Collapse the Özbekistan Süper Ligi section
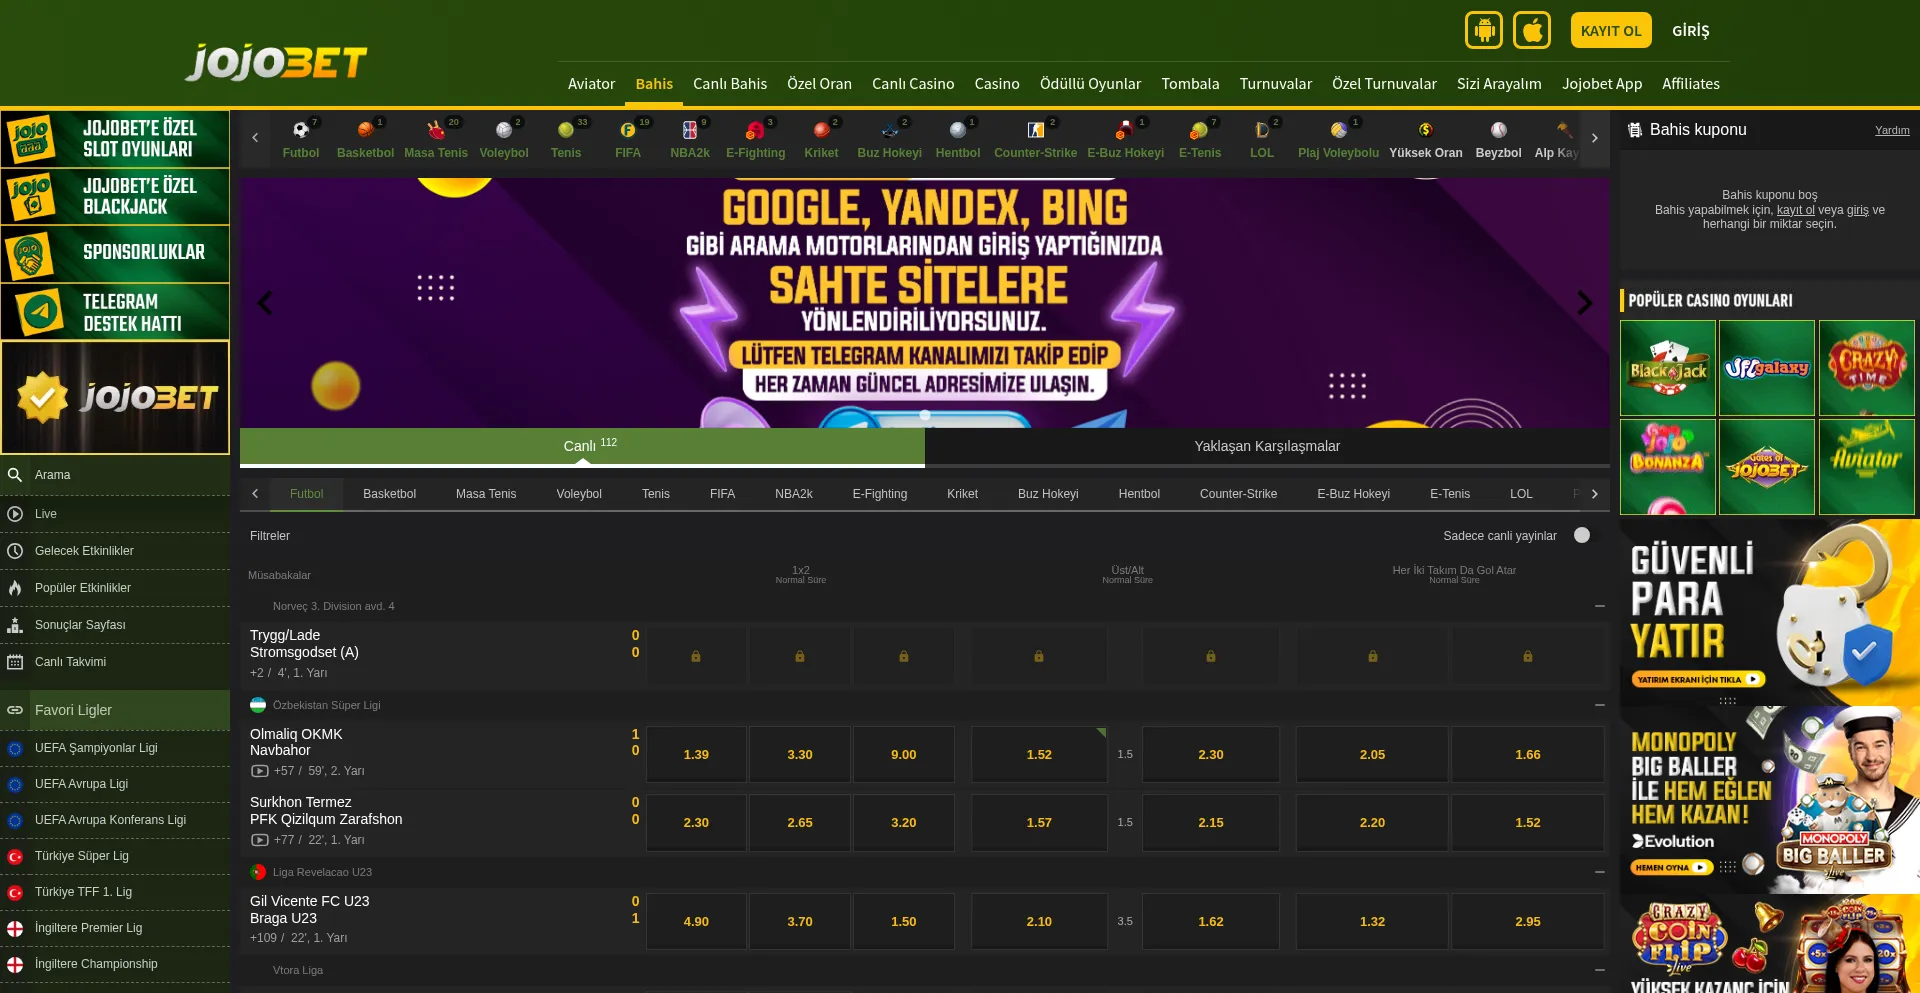This screenshot has width=1920, height=993. (x=1599, y=705)
